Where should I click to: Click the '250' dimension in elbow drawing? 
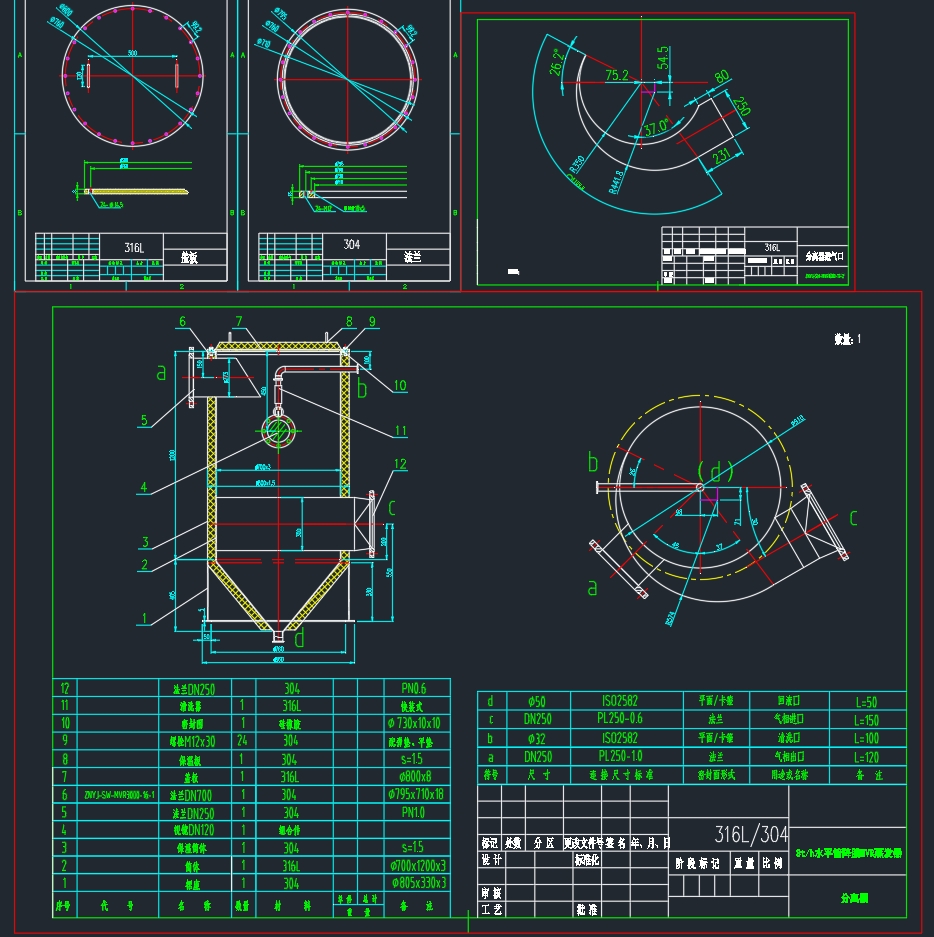click(741, 106)
